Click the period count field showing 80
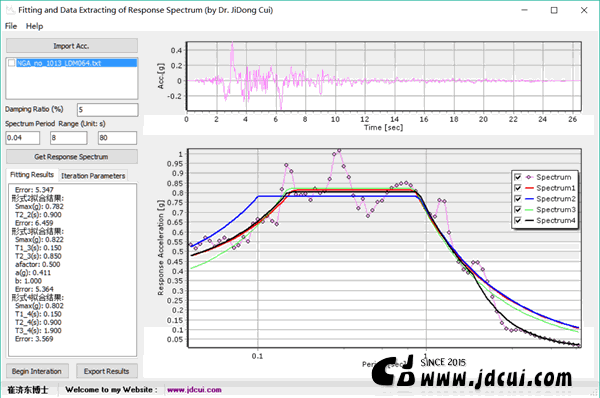The image size is (600, 398). 117,138
